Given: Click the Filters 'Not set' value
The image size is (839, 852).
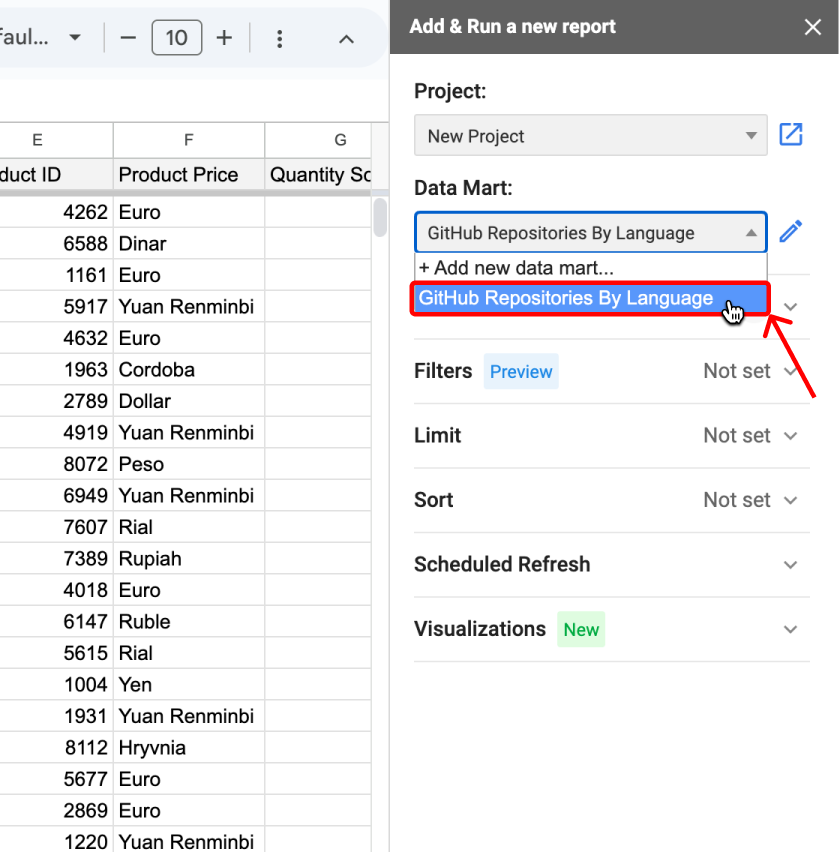Looking at the screenshot, I should 737,372.
